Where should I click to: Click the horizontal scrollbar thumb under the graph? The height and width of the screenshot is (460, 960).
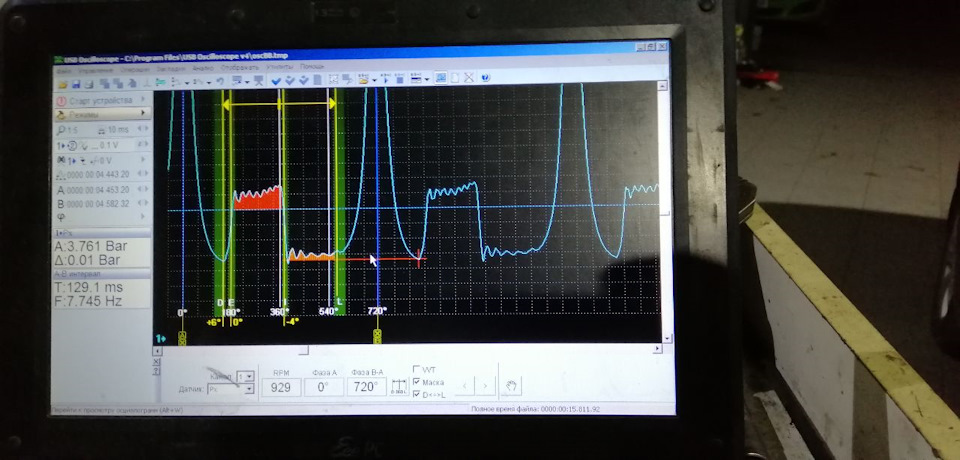303,350
